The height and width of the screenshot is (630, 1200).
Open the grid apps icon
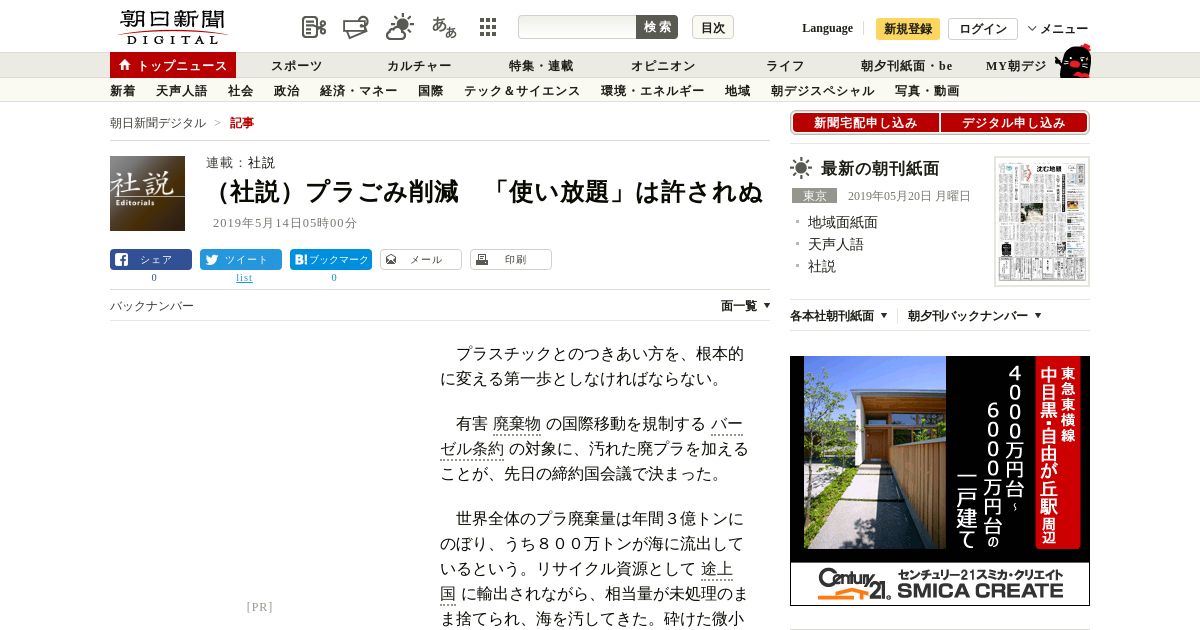(488, 27)
